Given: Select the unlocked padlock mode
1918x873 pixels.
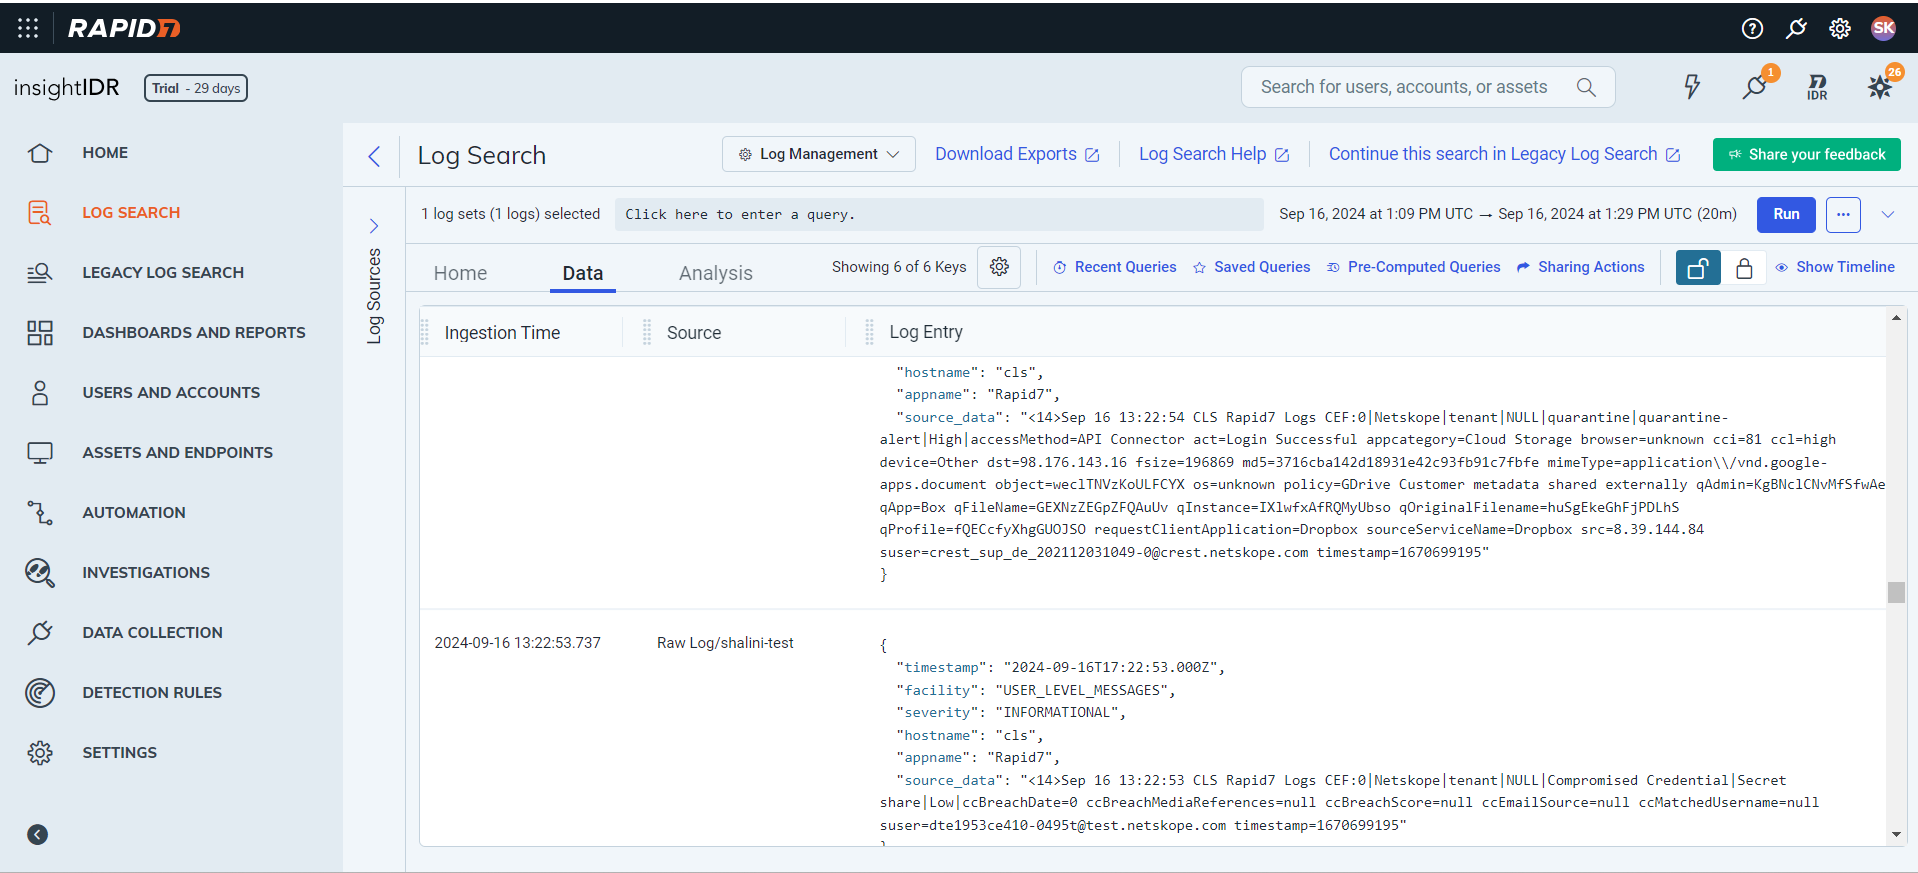Looking at the screenshot, I should point(1698,268).
